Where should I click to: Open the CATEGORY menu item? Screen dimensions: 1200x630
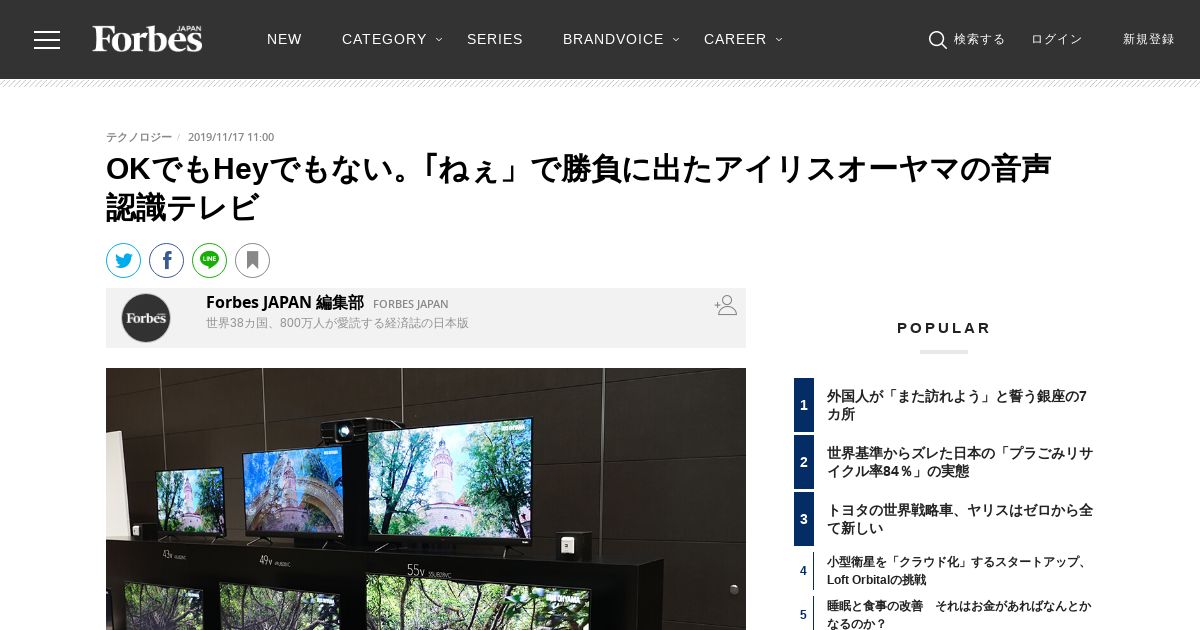[x=384, y=39]
